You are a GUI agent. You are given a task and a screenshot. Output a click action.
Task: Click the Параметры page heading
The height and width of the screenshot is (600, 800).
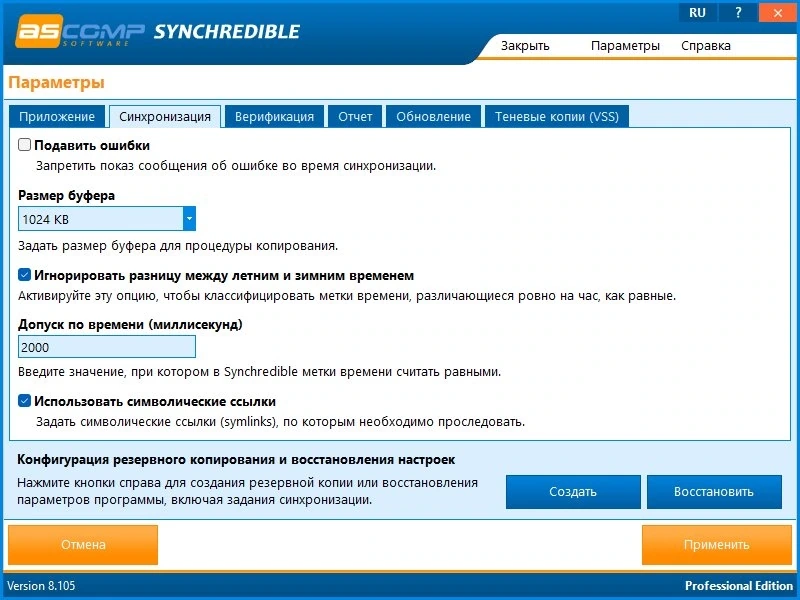[x=57, y=82]
